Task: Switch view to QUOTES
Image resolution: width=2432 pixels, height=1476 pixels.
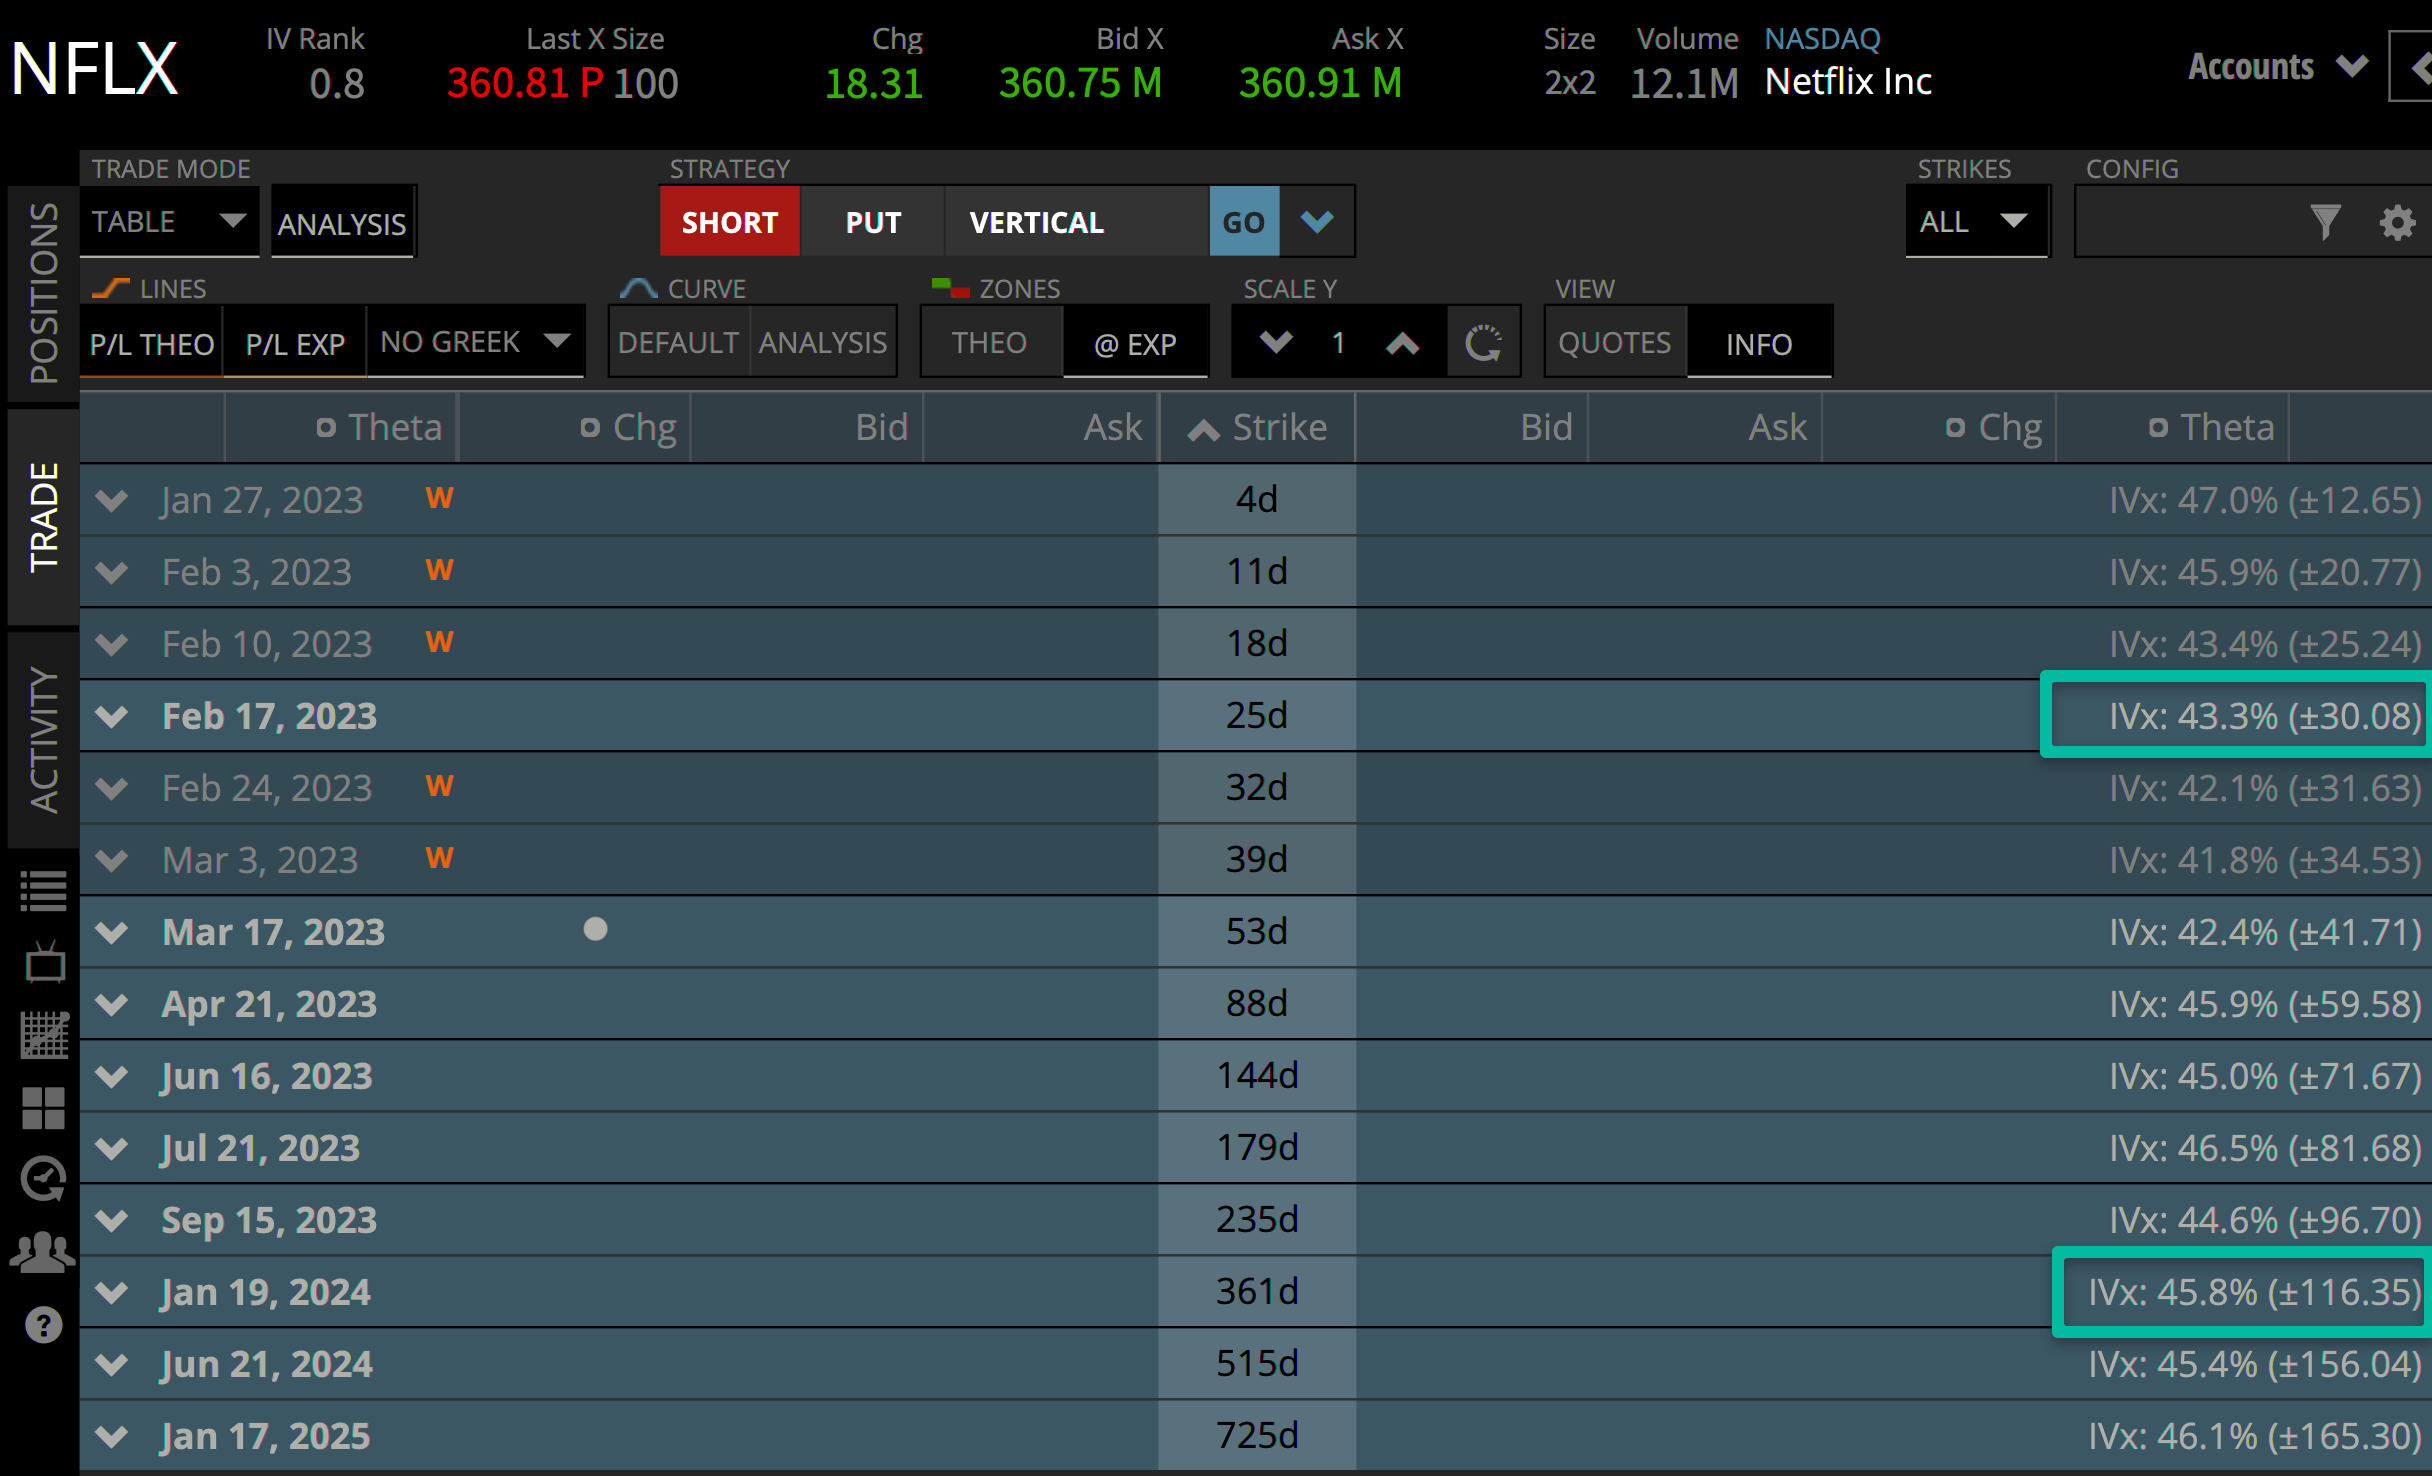Action: [x=1615, y=343]
